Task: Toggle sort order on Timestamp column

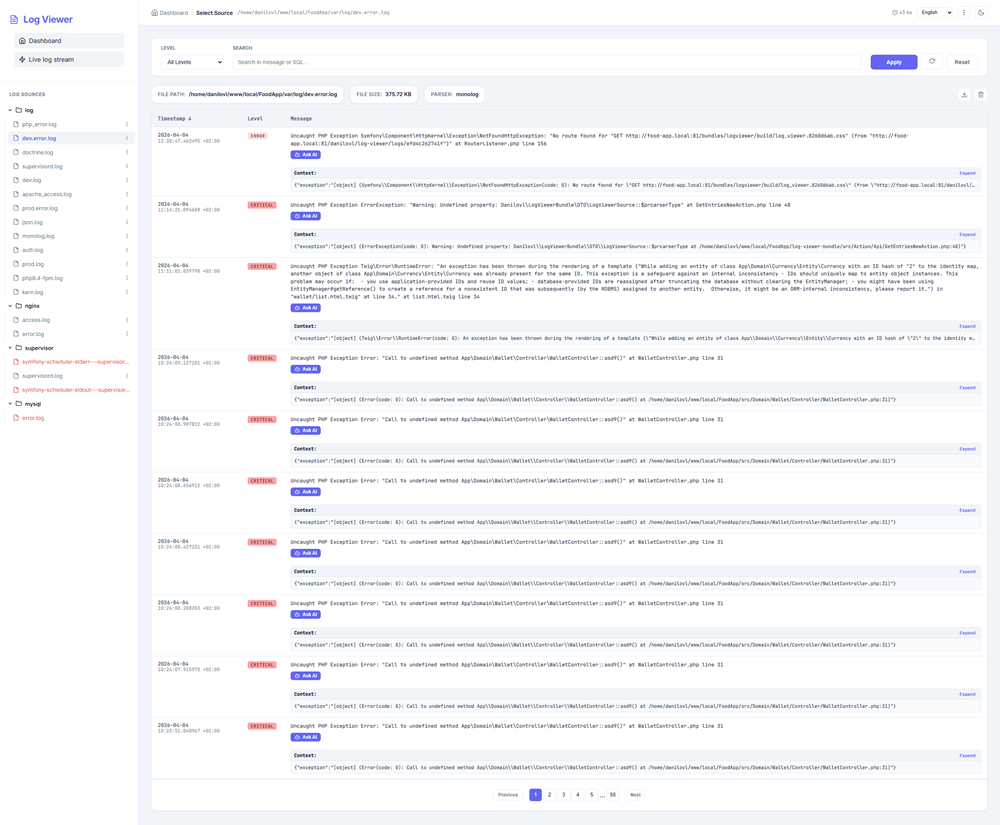Action: [175, 119]
